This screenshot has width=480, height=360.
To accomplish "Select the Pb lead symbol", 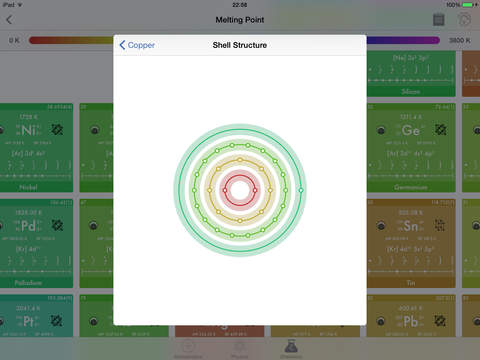I will [411, 322].
